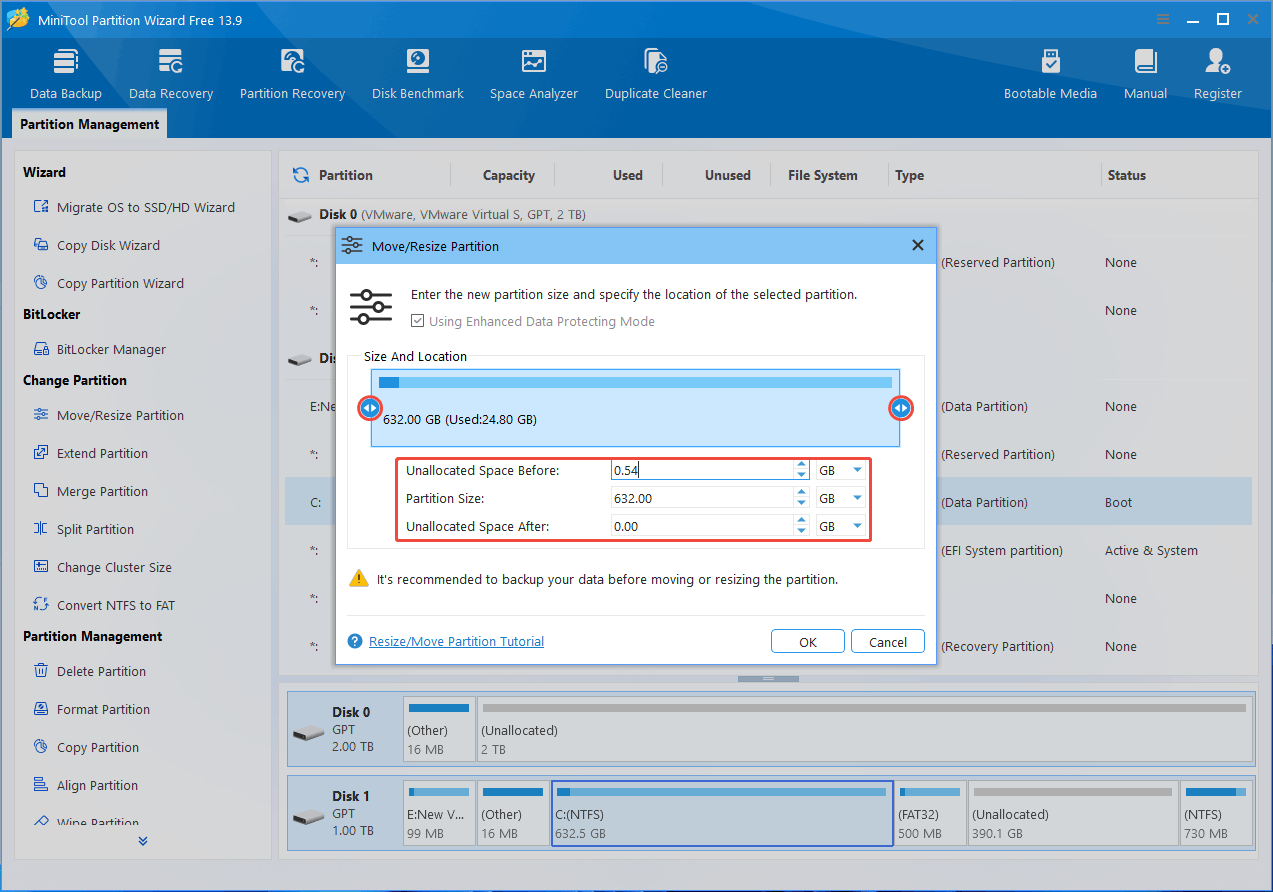Open Copy Partition Wizard in the Wizard section
Image resolution: width=1273 pixels, height=892 pixels.
coord(109,283)
